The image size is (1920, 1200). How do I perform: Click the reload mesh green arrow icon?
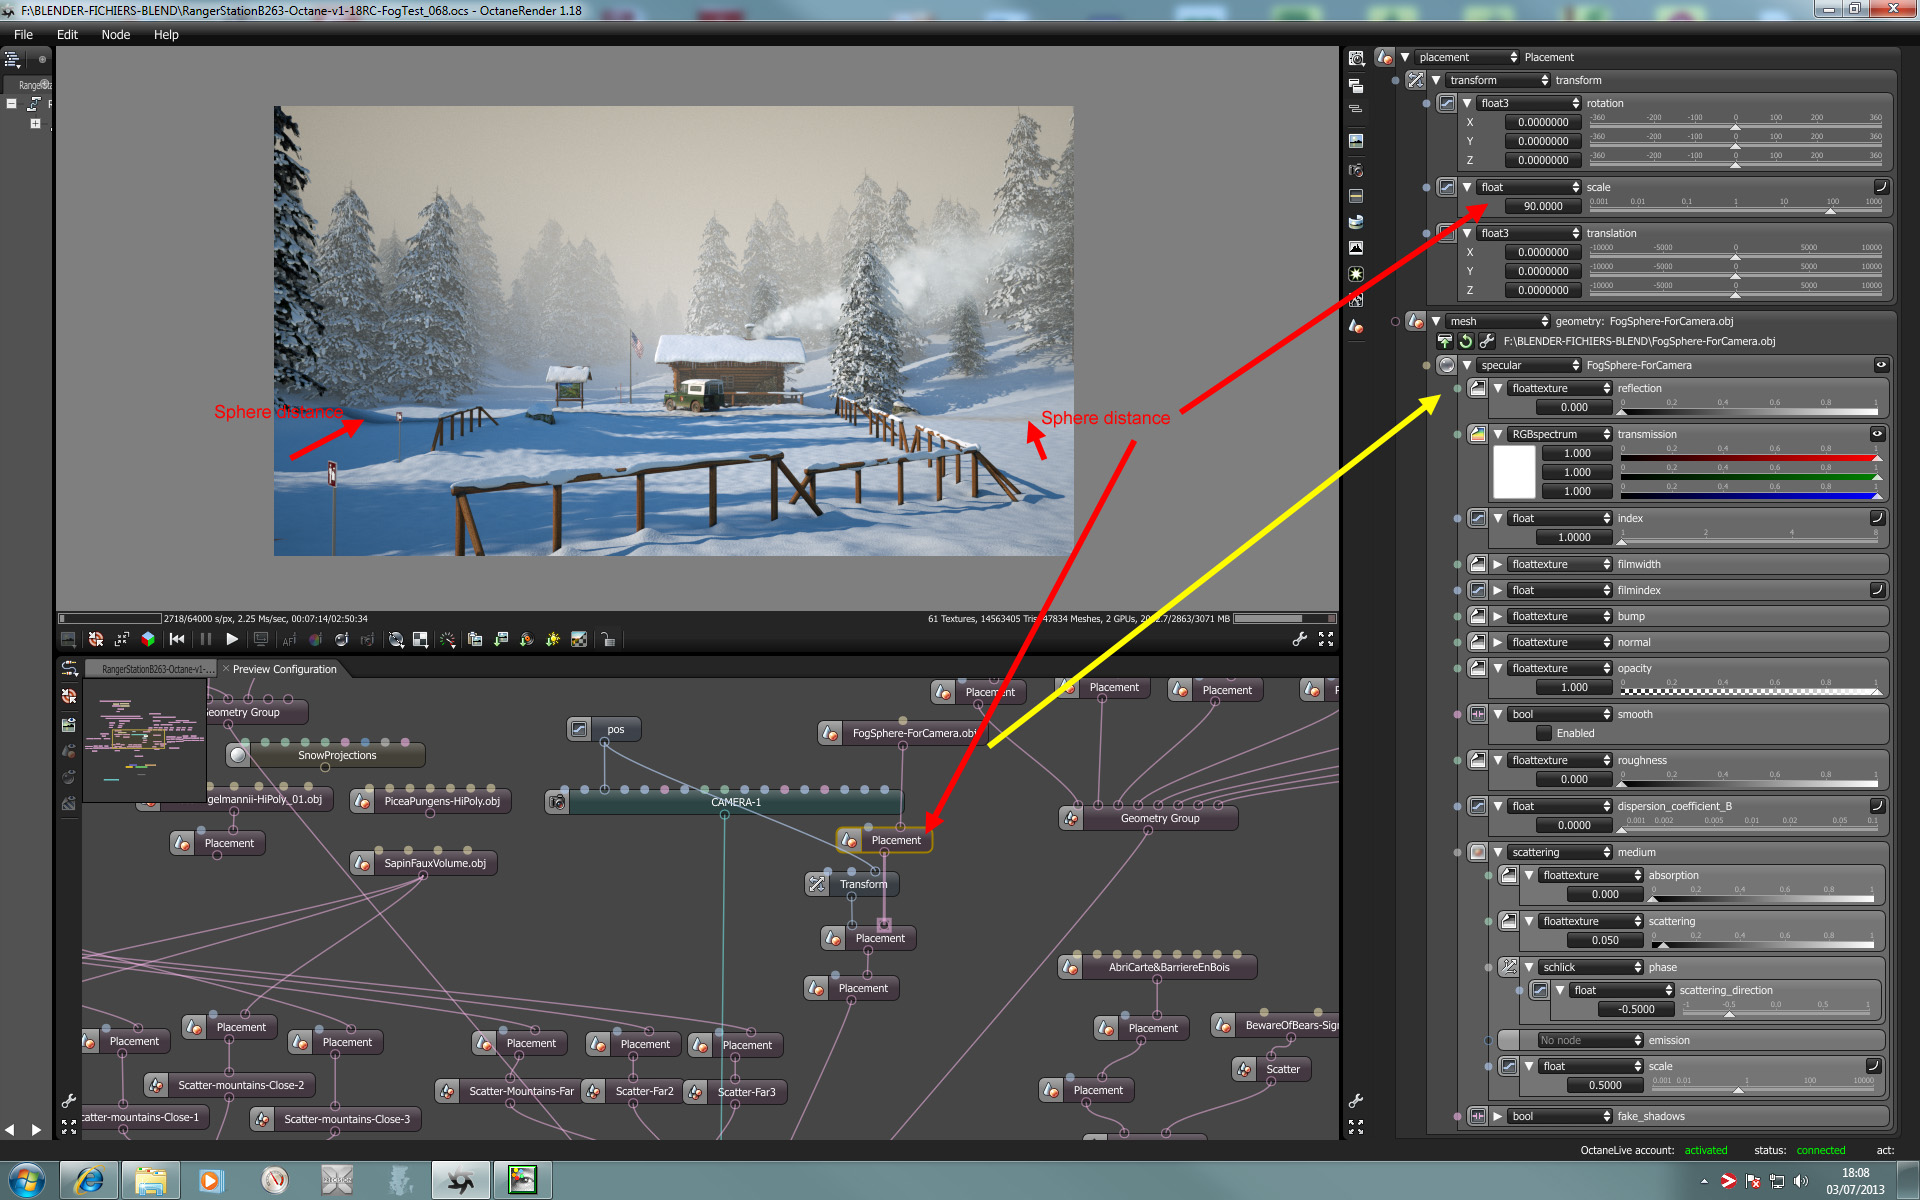click(1465, 341)
